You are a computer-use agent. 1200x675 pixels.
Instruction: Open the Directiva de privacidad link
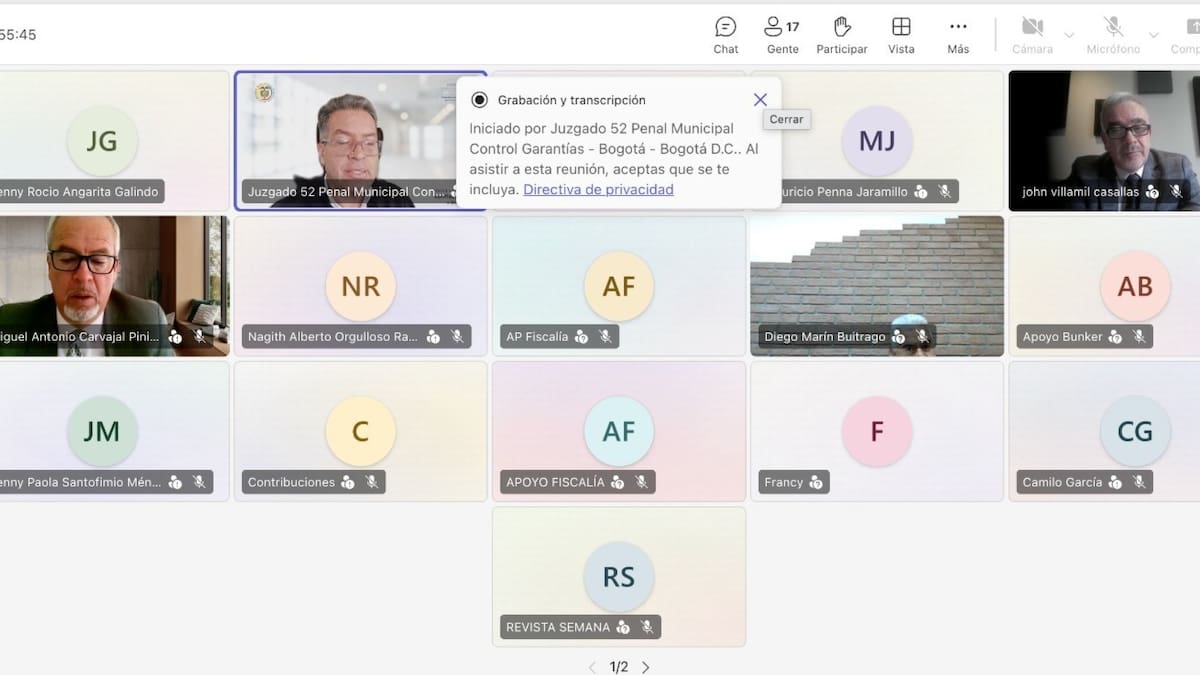(x=598, y=189)
